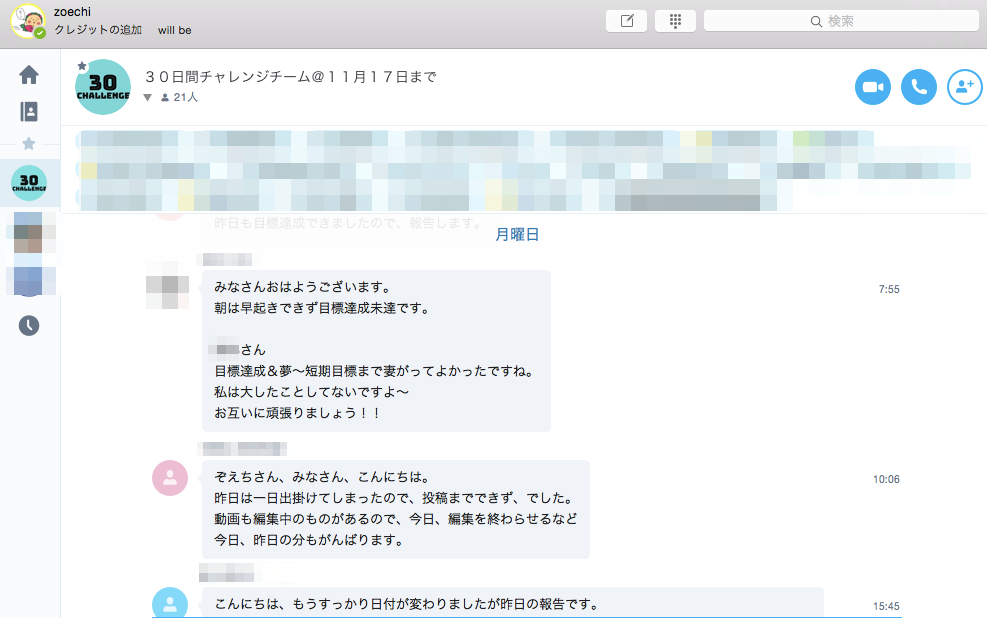This screenshot has height=618, width=987.
Task: Click the message こんにちは、もうすっかり日付が
Action: point(512,603)
